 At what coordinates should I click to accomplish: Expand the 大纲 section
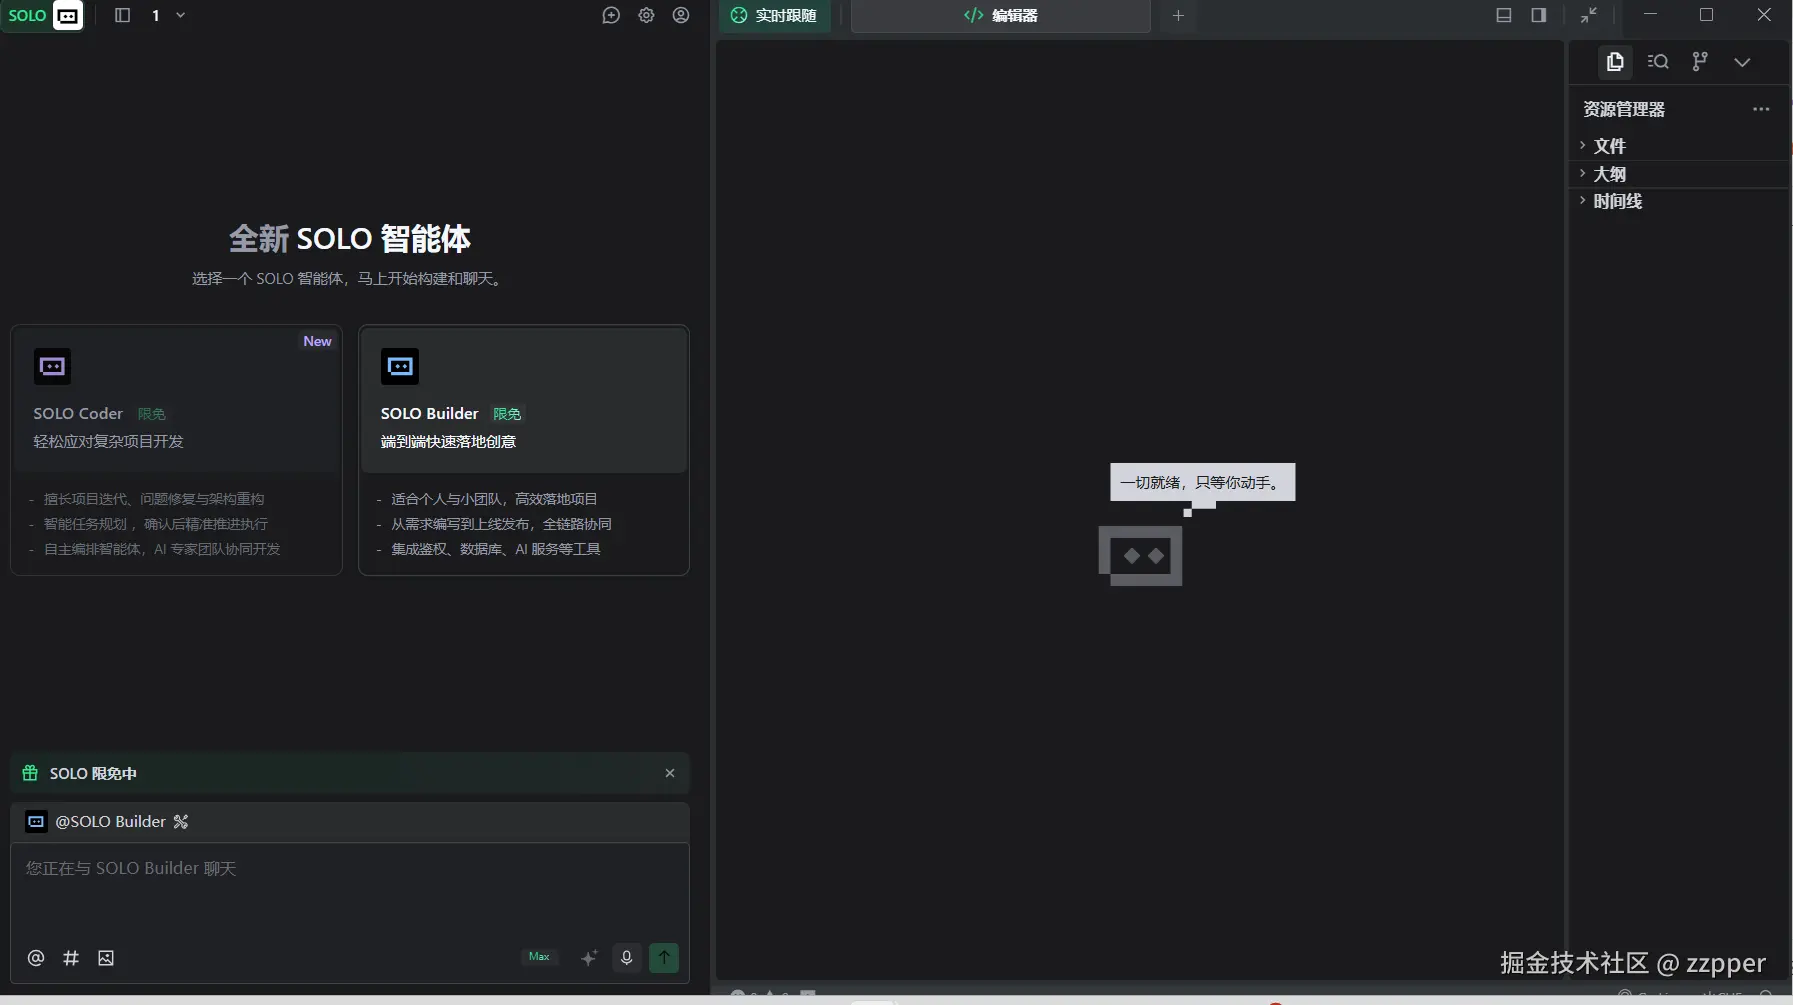point(1678,174)
